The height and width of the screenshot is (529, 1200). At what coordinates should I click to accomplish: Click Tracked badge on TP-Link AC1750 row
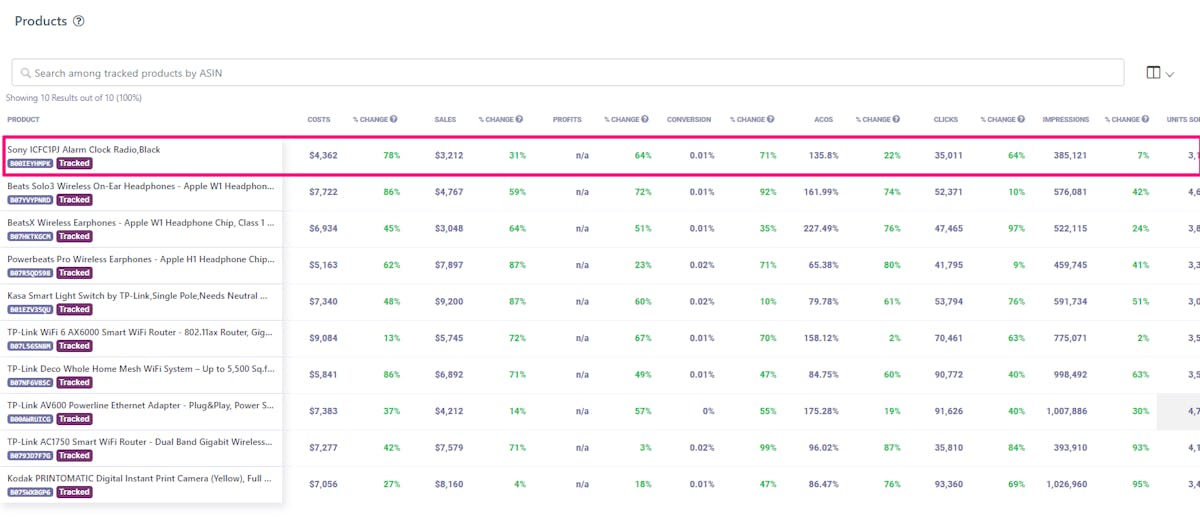74,455
